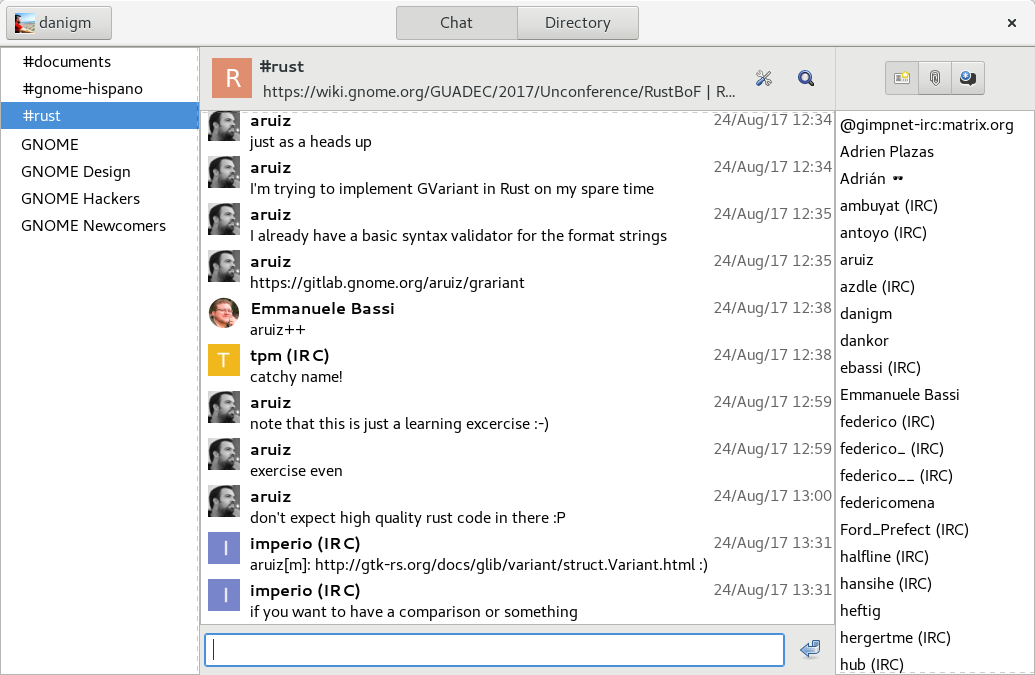Open the gitlab.gnome.org/aruiz/grariant link
The height and width of the screenshot is (675, 1035).
tap(387, 283)
